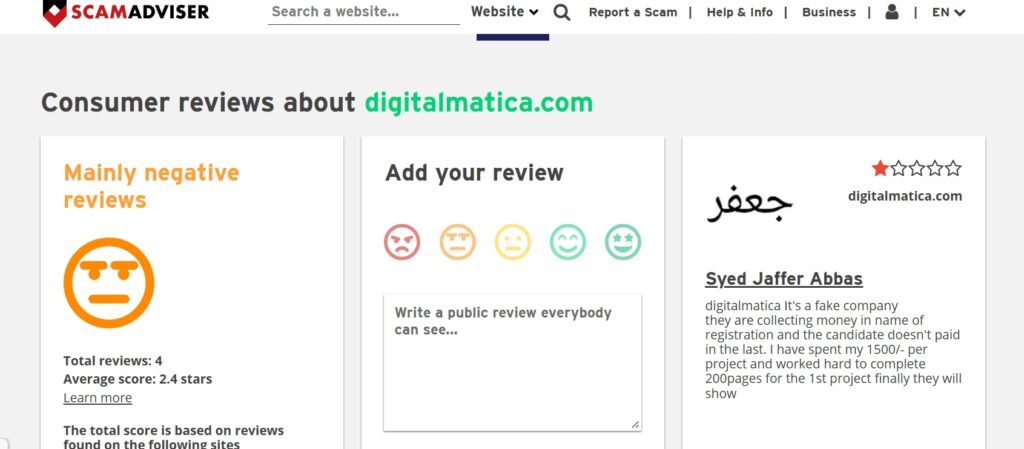Screen dimensions: 1024x449
Task: Select the star-eyed green face rating
Action: [x=623, y=242]
